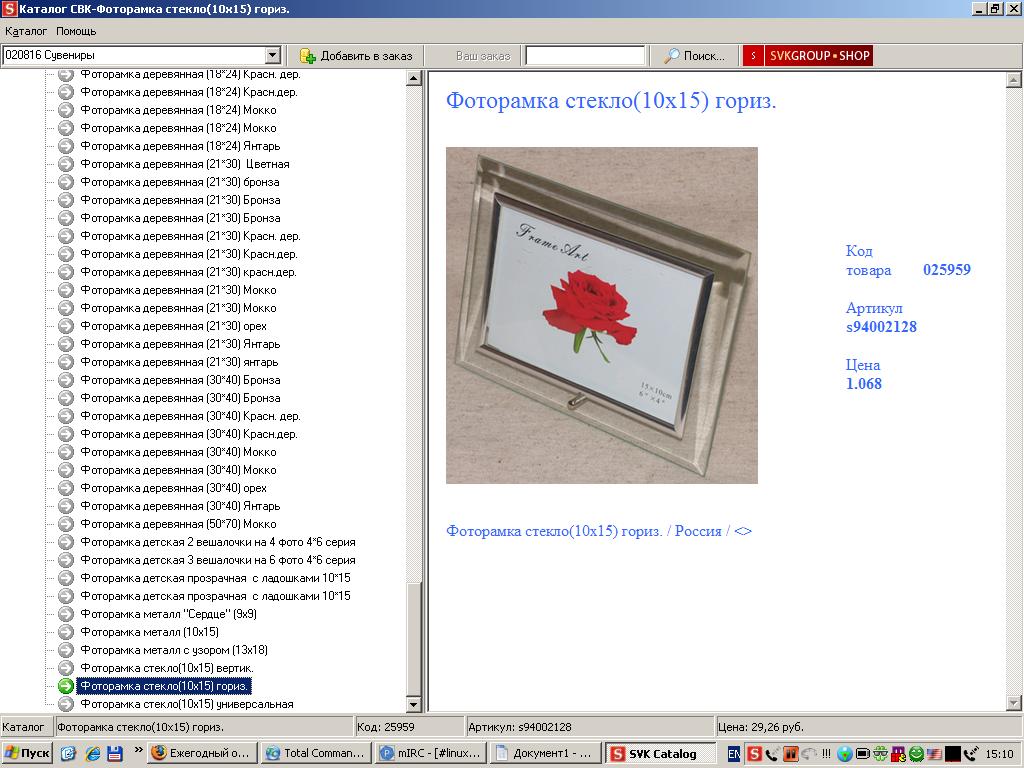Expand the quick launch chevron in the taskbar
Screen dimensions: 1024x768
coord(138,750)
